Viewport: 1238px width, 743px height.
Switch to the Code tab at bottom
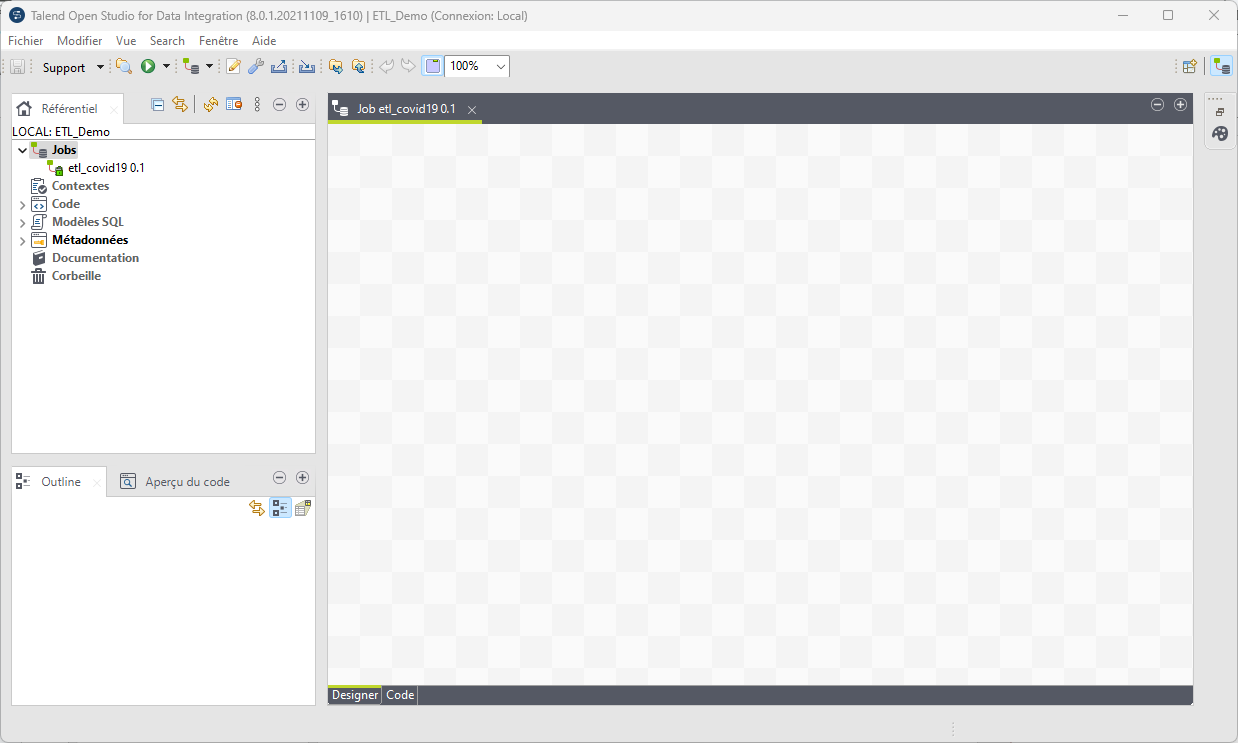(400, 695)
